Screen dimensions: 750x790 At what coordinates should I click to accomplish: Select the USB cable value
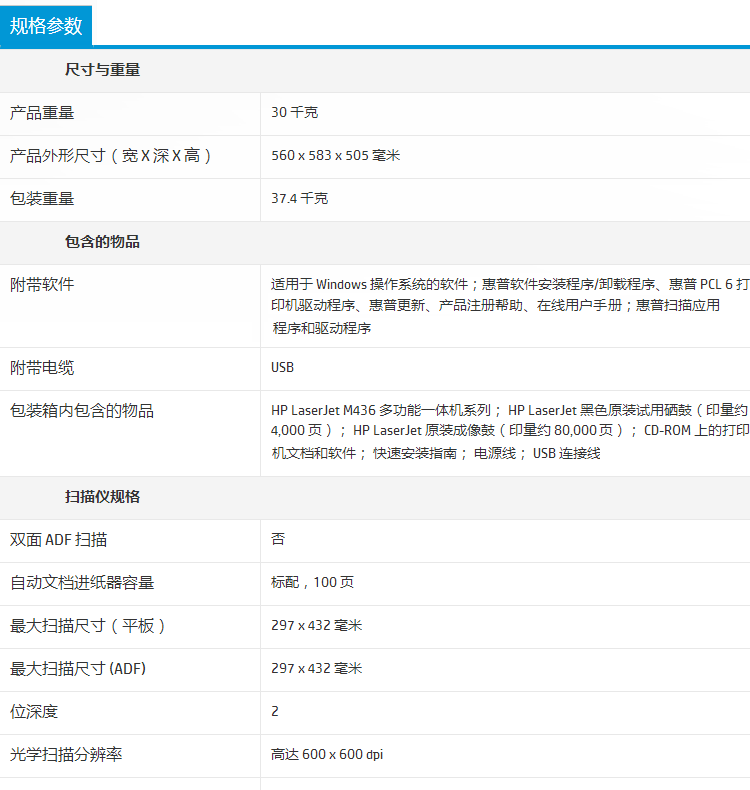(x=283, y=367)
